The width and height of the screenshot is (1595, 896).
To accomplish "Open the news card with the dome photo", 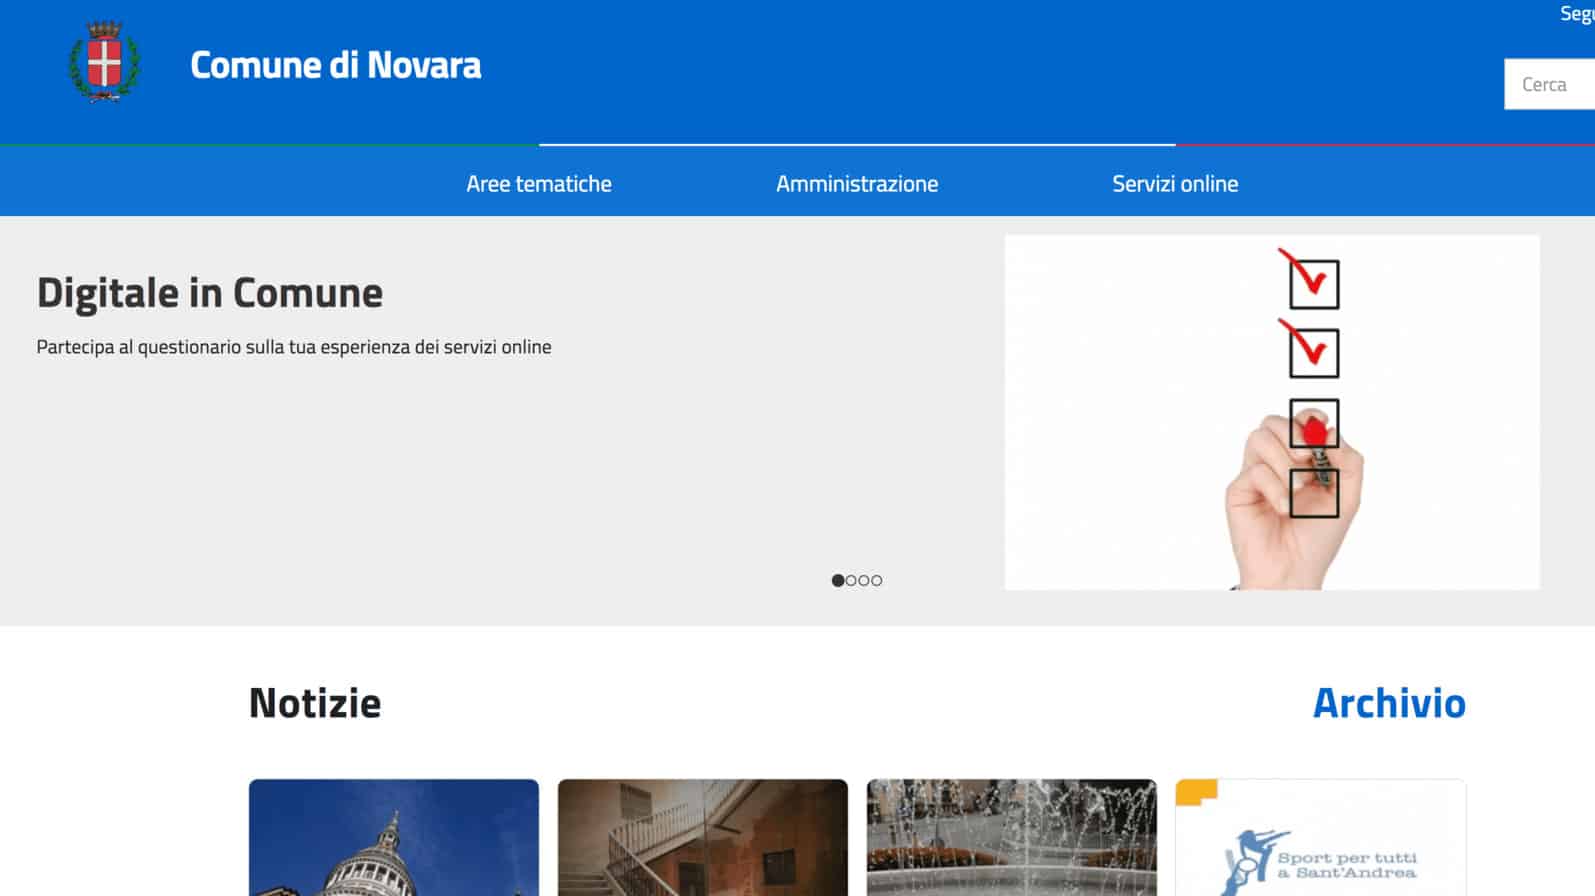I will click(394, 838).
